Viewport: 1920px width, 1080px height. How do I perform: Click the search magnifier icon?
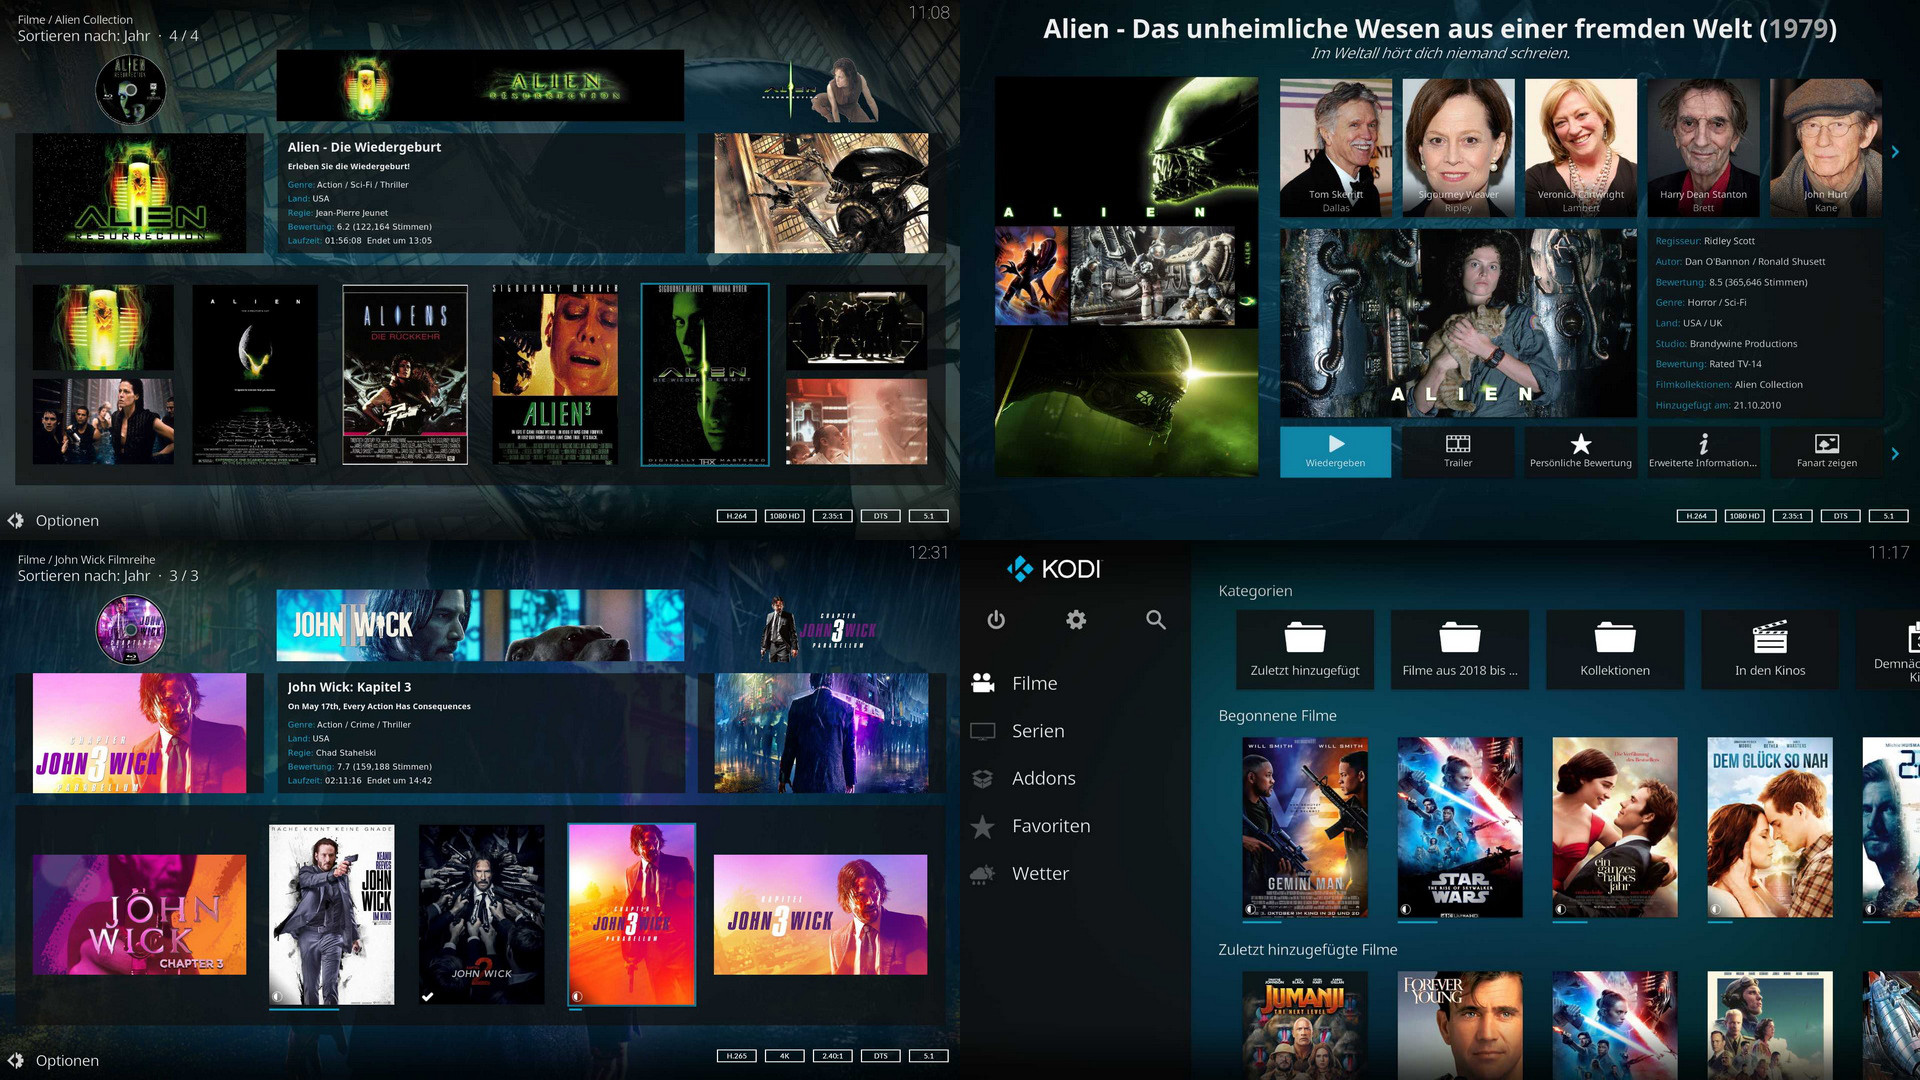[1156, 620]
